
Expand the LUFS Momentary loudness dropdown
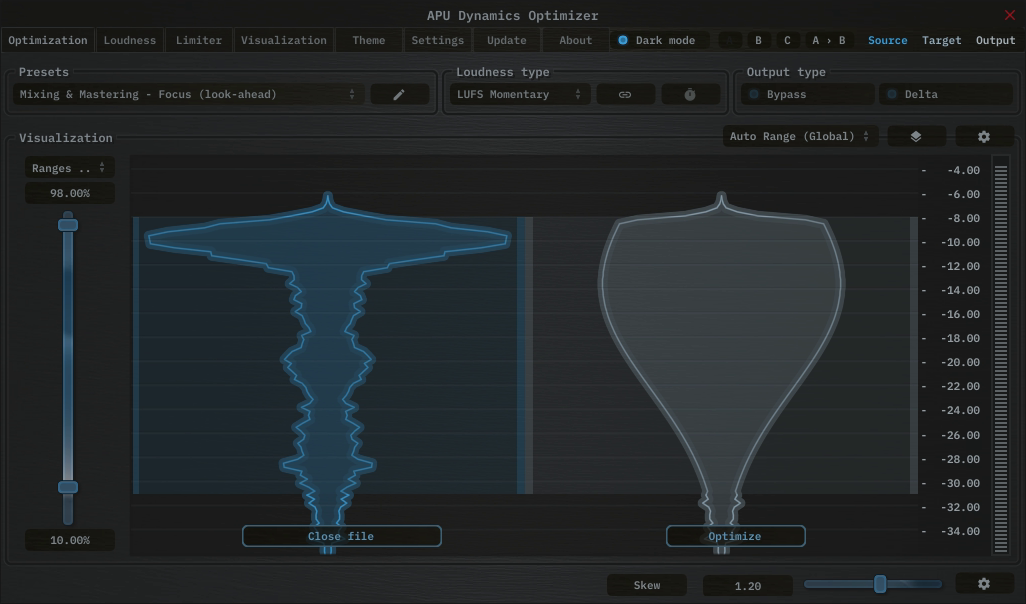(519, 94)
